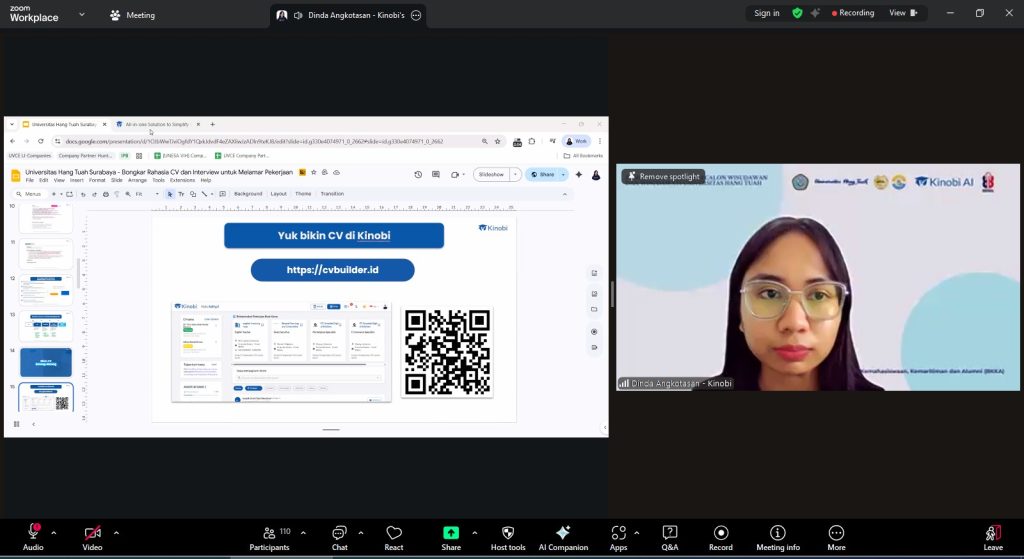Open the More menu in toolbar
The width and height of the screenshot is (1024, 559).
click(x=836, y=534)
